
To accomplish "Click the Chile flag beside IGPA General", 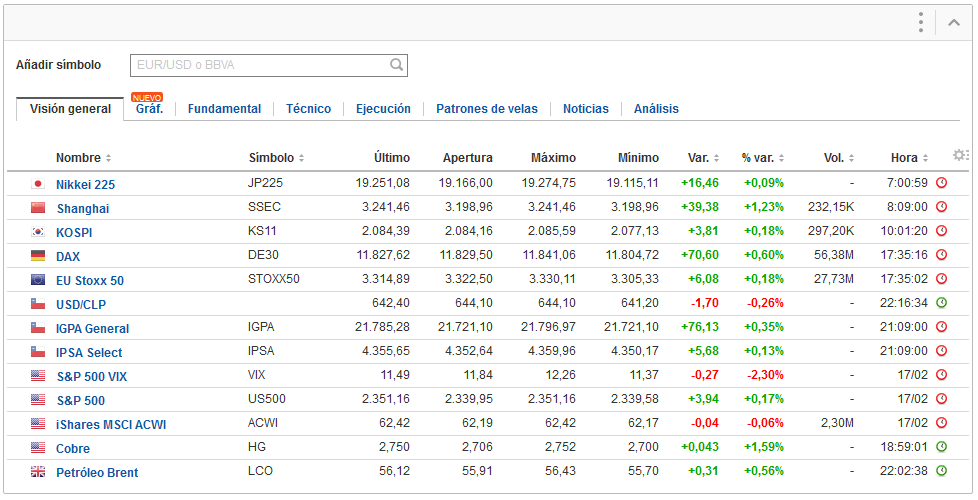I will (x=38, y=327).
